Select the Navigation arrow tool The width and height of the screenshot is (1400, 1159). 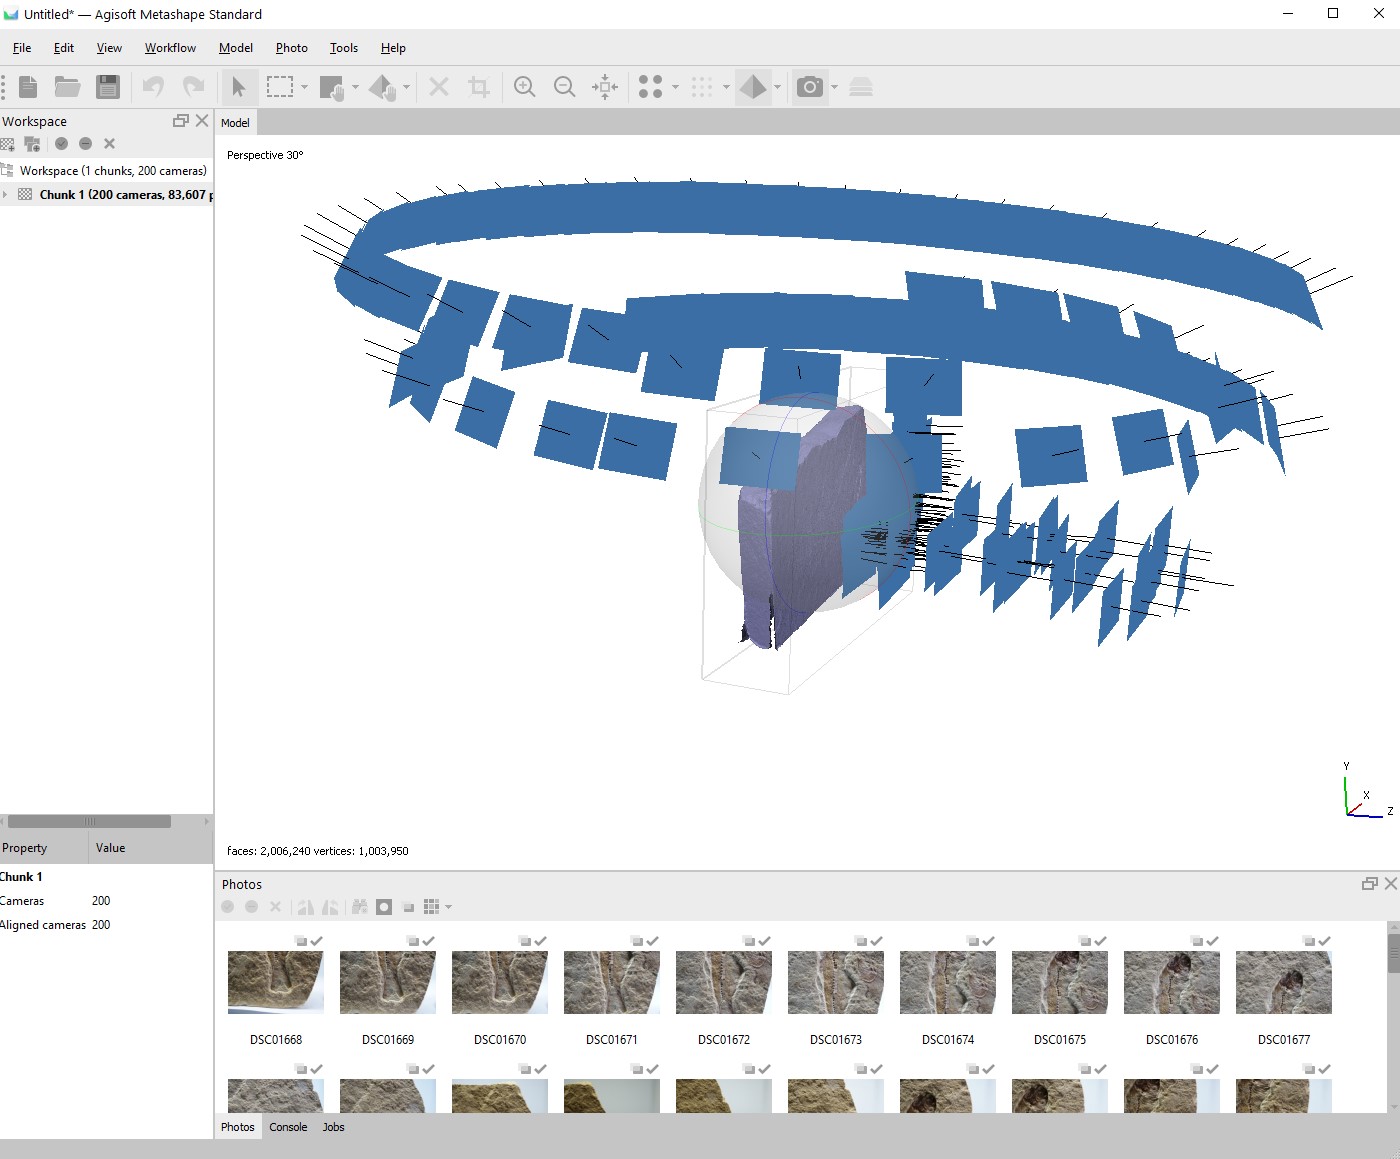(x=238, y=87)
